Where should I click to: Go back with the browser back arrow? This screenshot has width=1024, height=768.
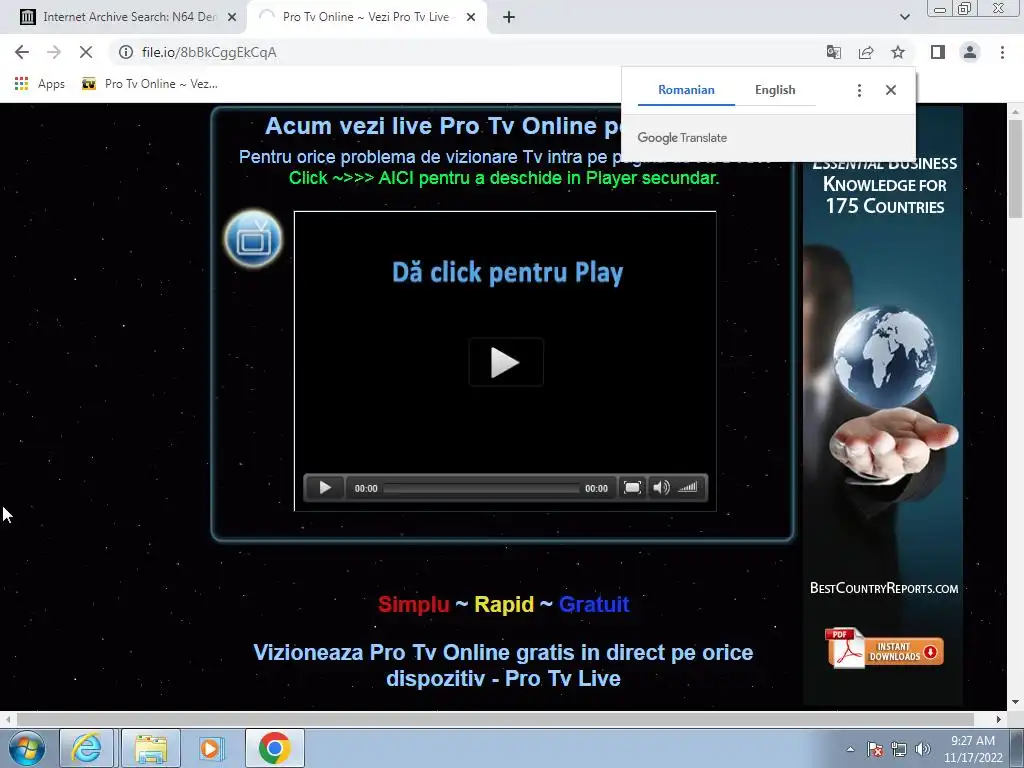pyautogui.click(x=22, y=52)
